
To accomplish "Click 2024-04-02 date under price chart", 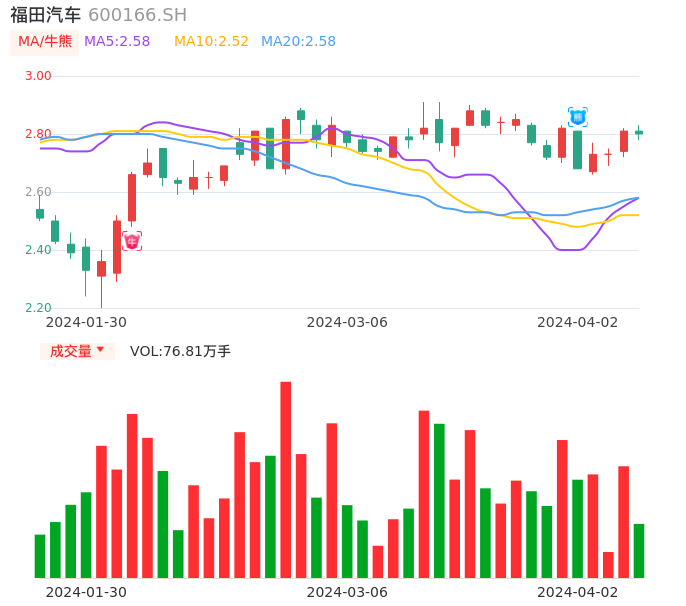I will tap(578, 322).
